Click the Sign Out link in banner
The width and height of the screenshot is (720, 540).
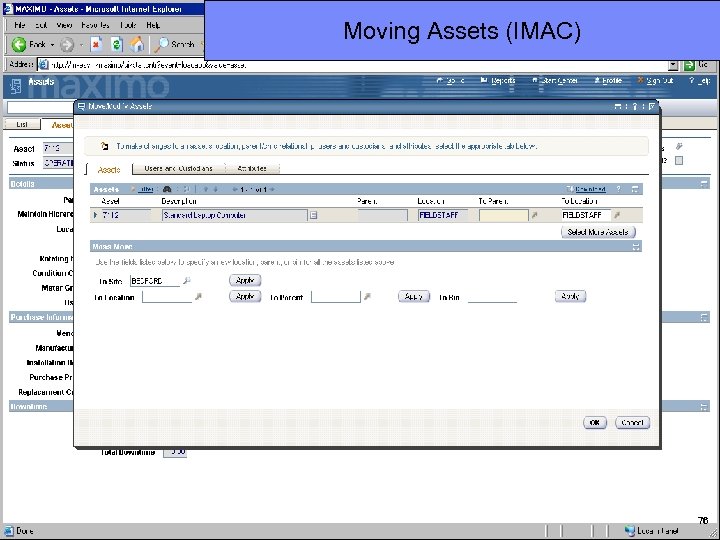[x=659, y=81]
